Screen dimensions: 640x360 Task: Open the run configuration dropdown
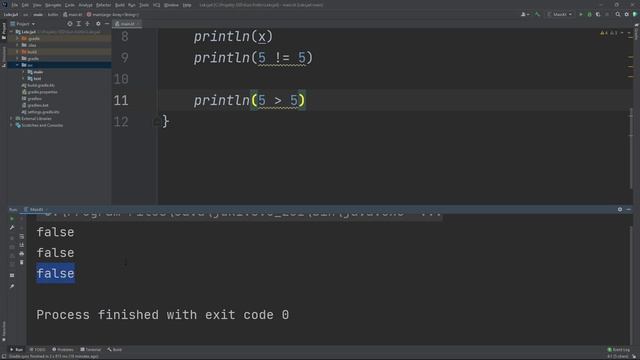(x=560, y=14)
